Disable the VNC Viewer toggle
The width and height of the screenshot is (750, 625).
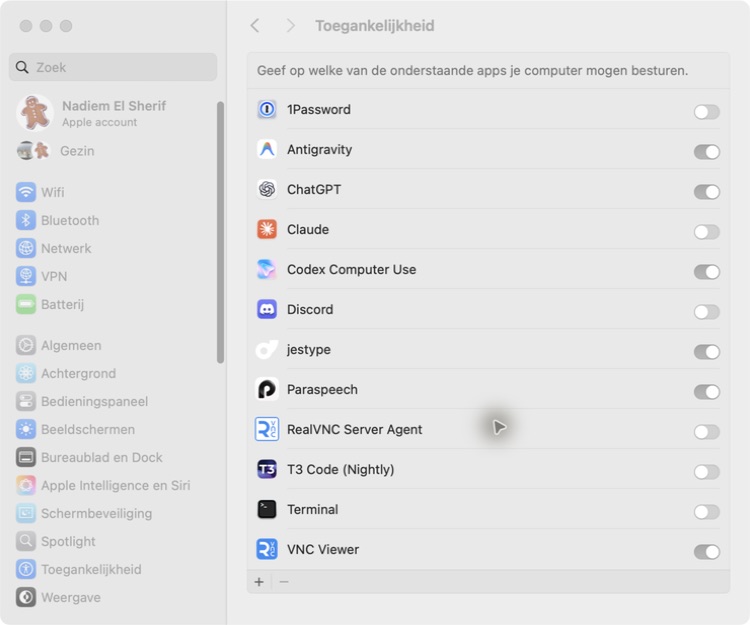[x=706, y=552]
